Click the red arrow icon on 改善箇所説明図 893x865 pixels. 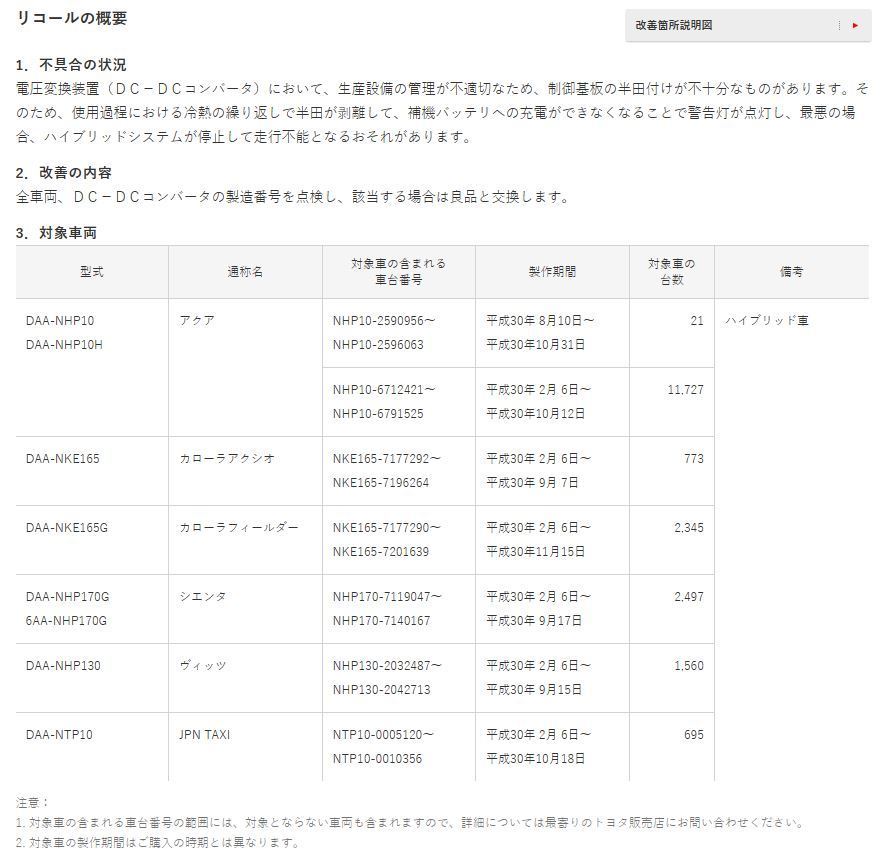point(855,25)
